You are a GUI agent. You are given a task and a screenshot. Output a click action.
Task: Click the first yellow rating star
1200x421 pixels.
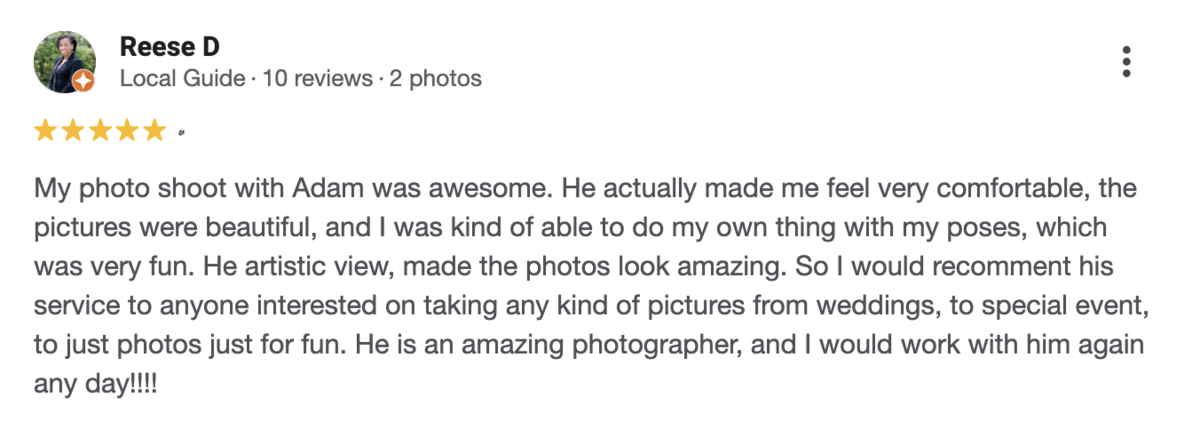tap(46, 130)
